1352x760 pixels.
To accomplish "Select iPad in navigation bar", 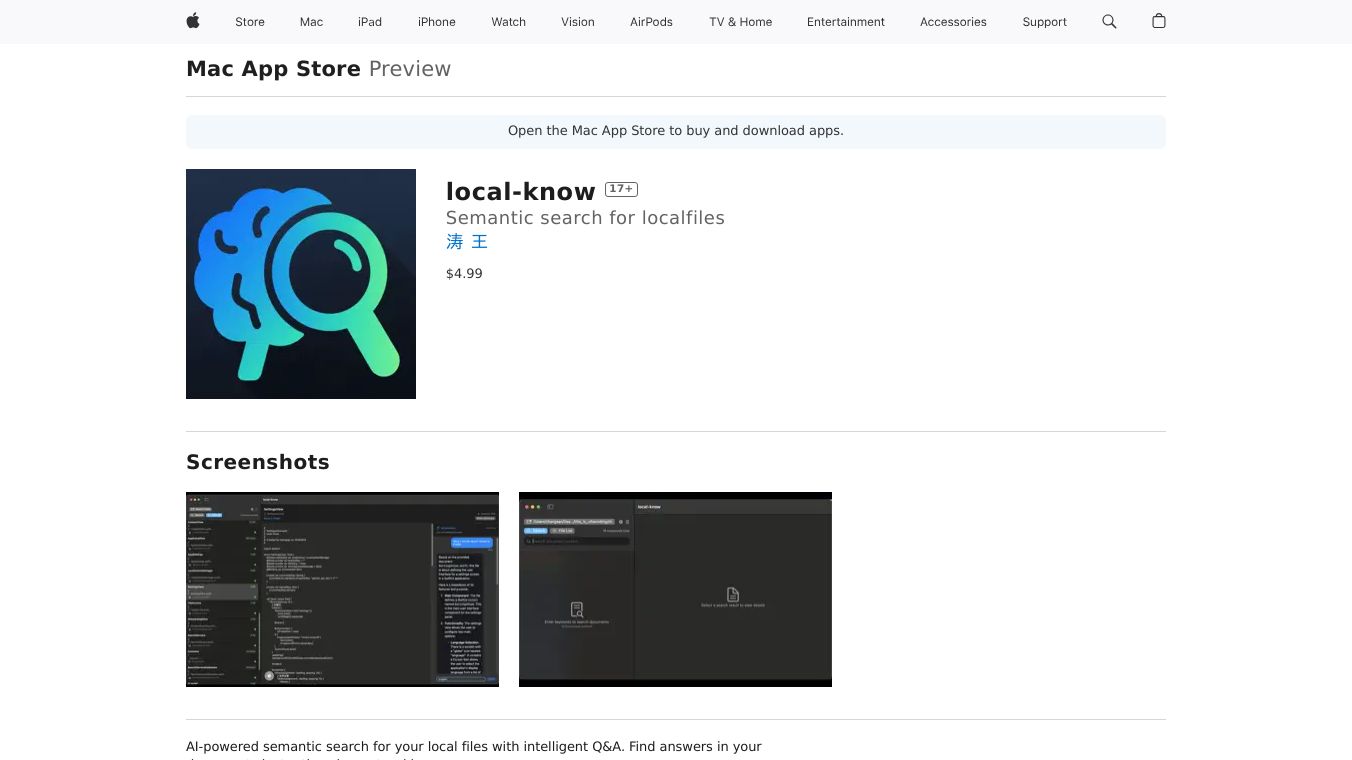I will click(370, 22).
